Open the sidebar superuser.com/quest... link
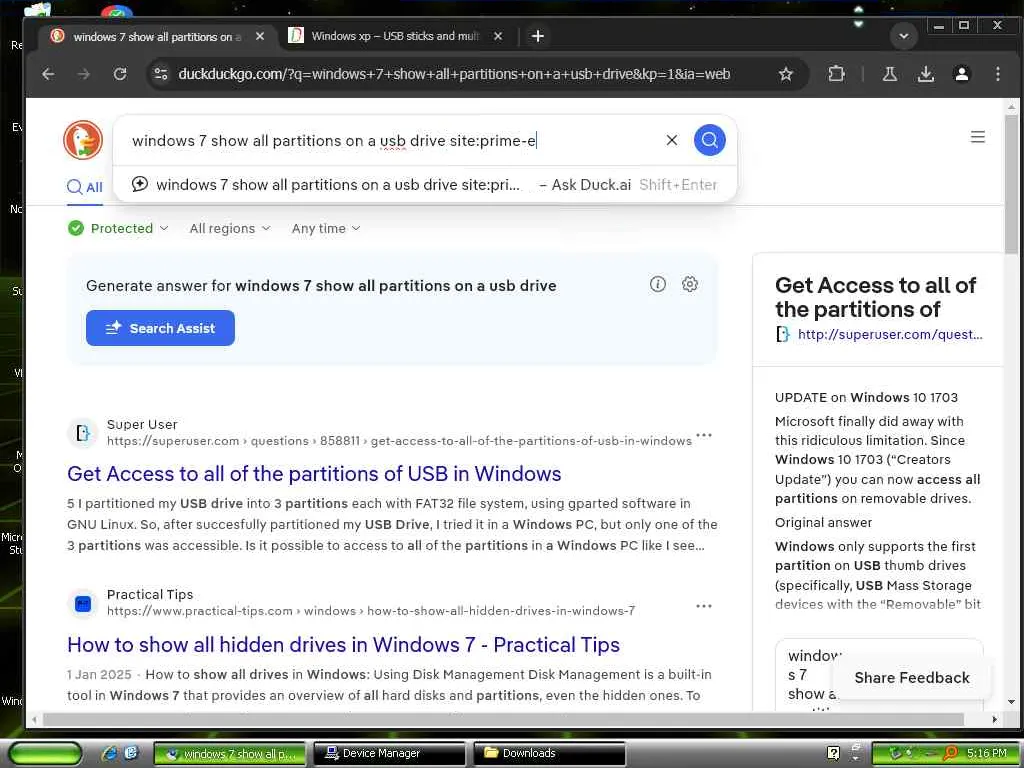Viewport: 1024px width, 768px height. [890, 334]
